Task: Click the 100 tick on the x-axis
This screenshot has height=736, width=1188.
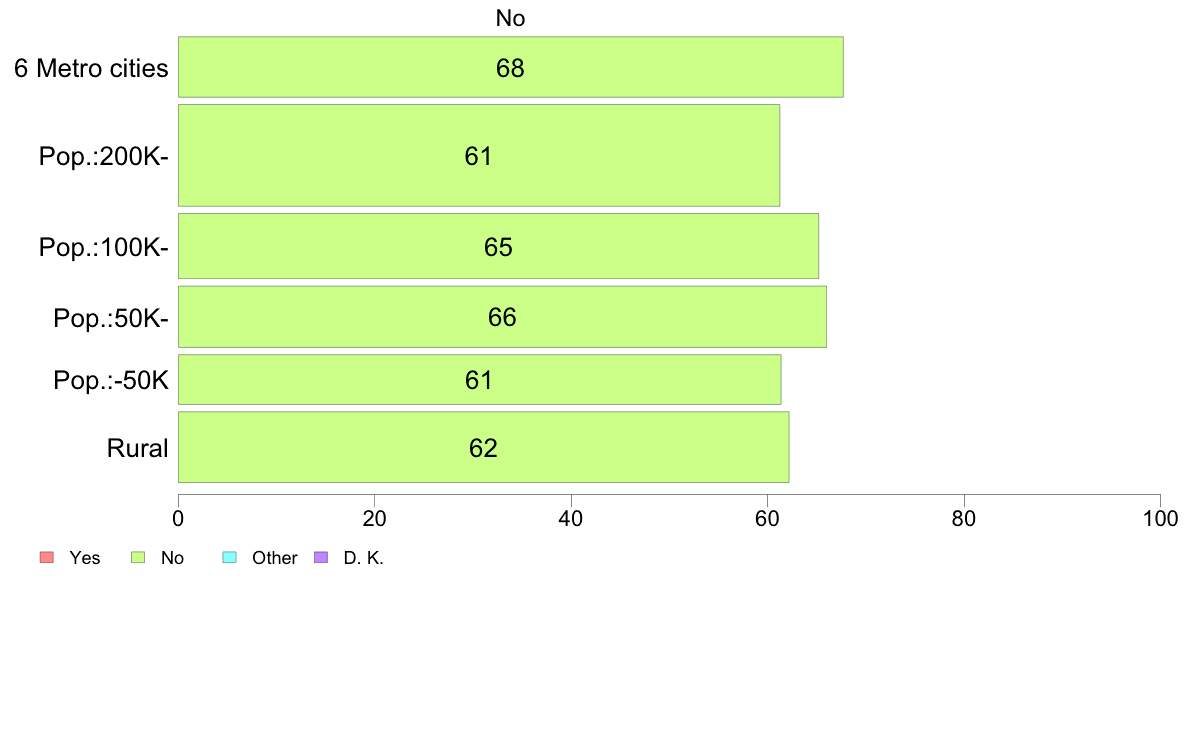Action: coord(1160,518)
